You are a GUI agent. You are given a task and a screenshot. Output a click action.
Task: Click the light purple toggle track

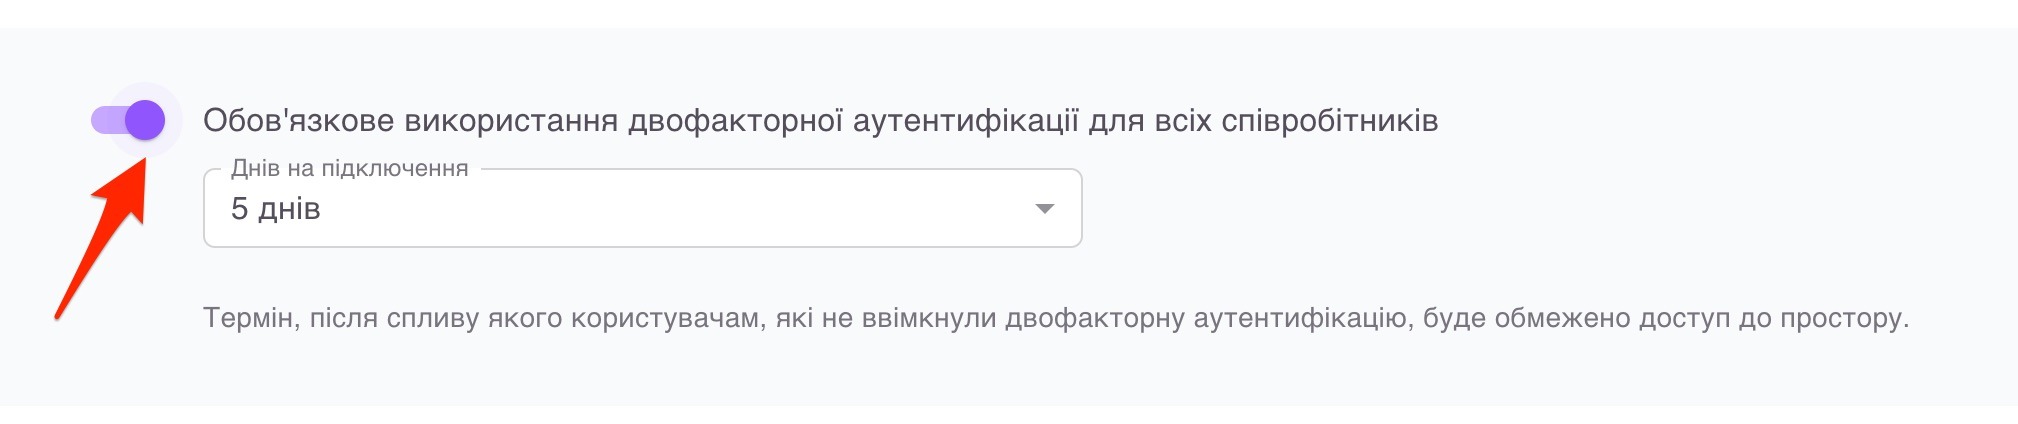tap(104, 121)
